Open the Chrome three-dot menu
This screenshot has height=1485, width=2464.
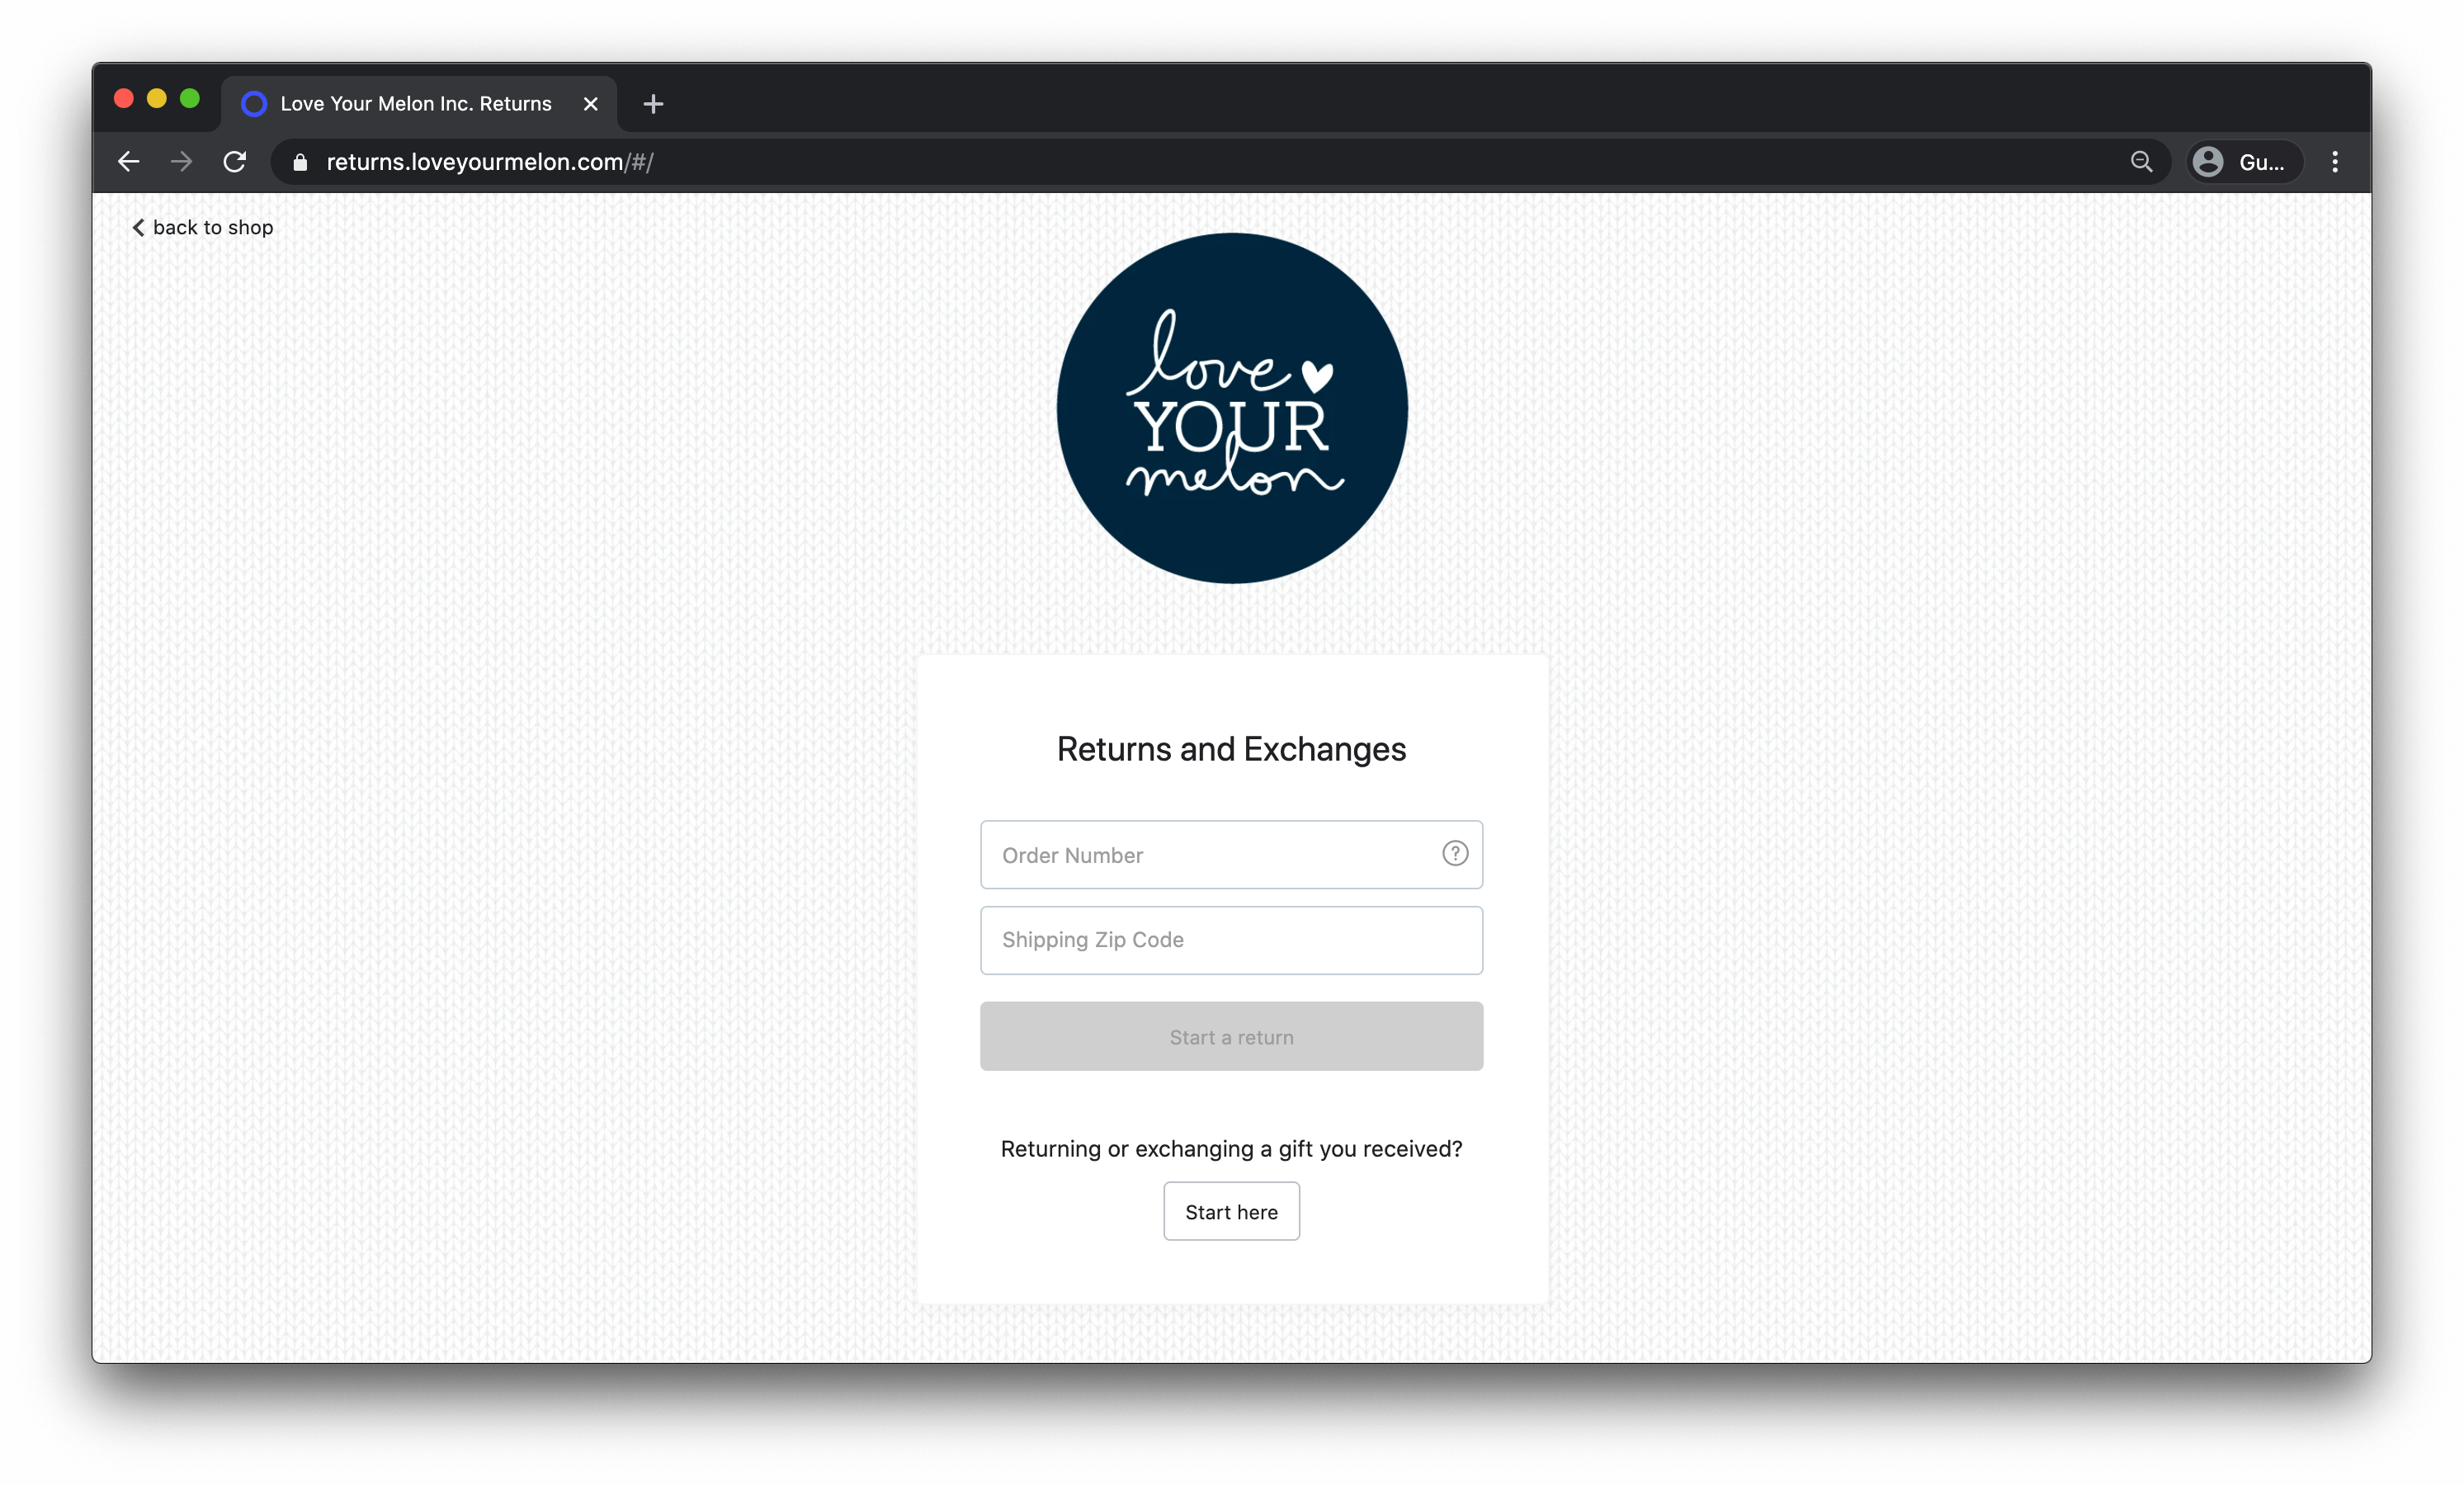[x=2335, y=162]
